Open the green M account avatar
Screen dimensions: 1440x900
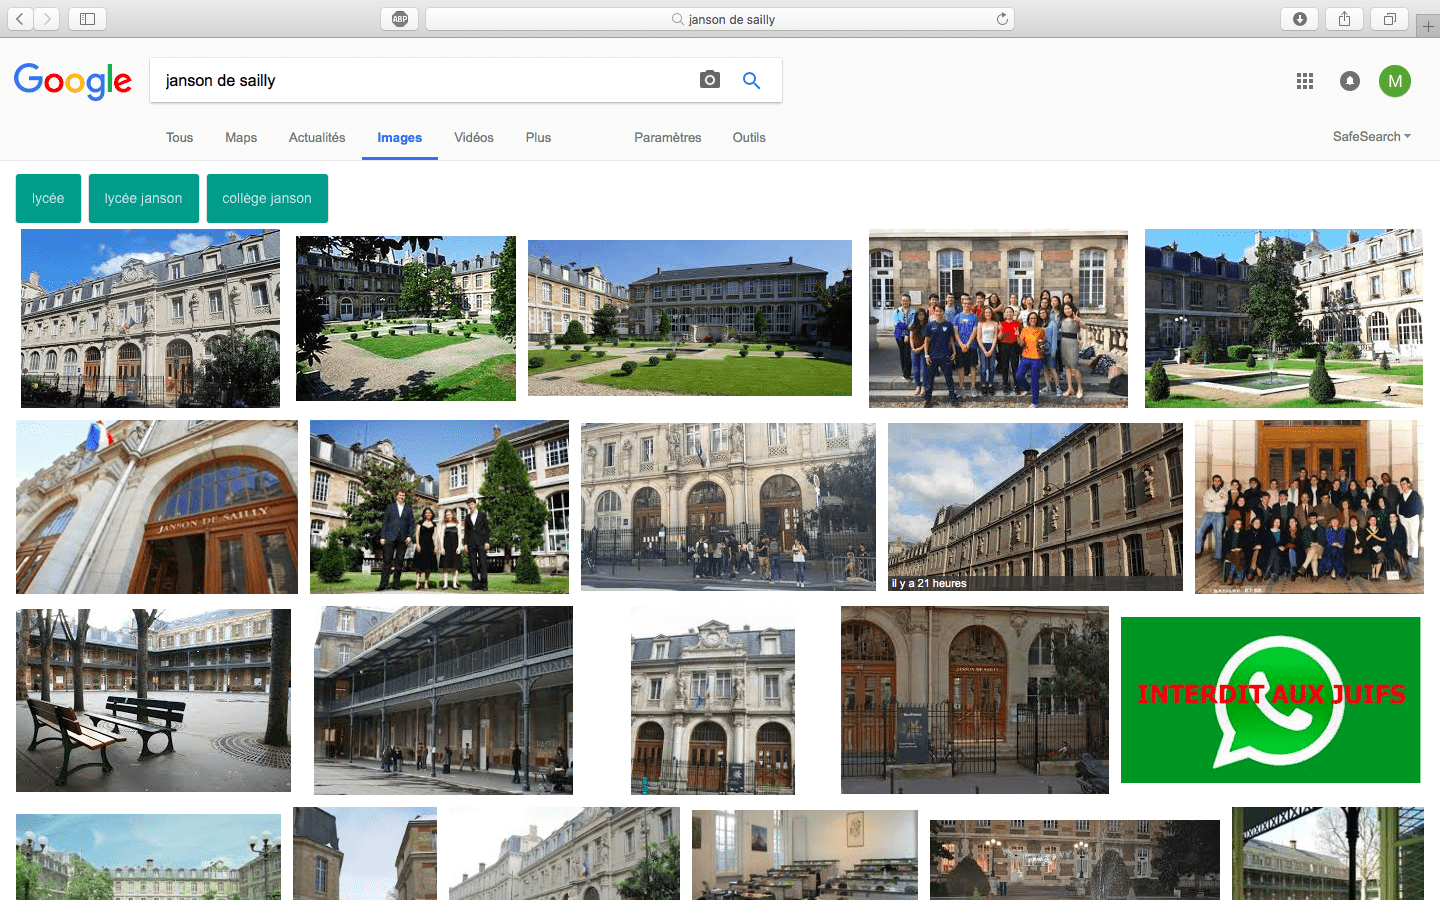tap(1395, 81)
